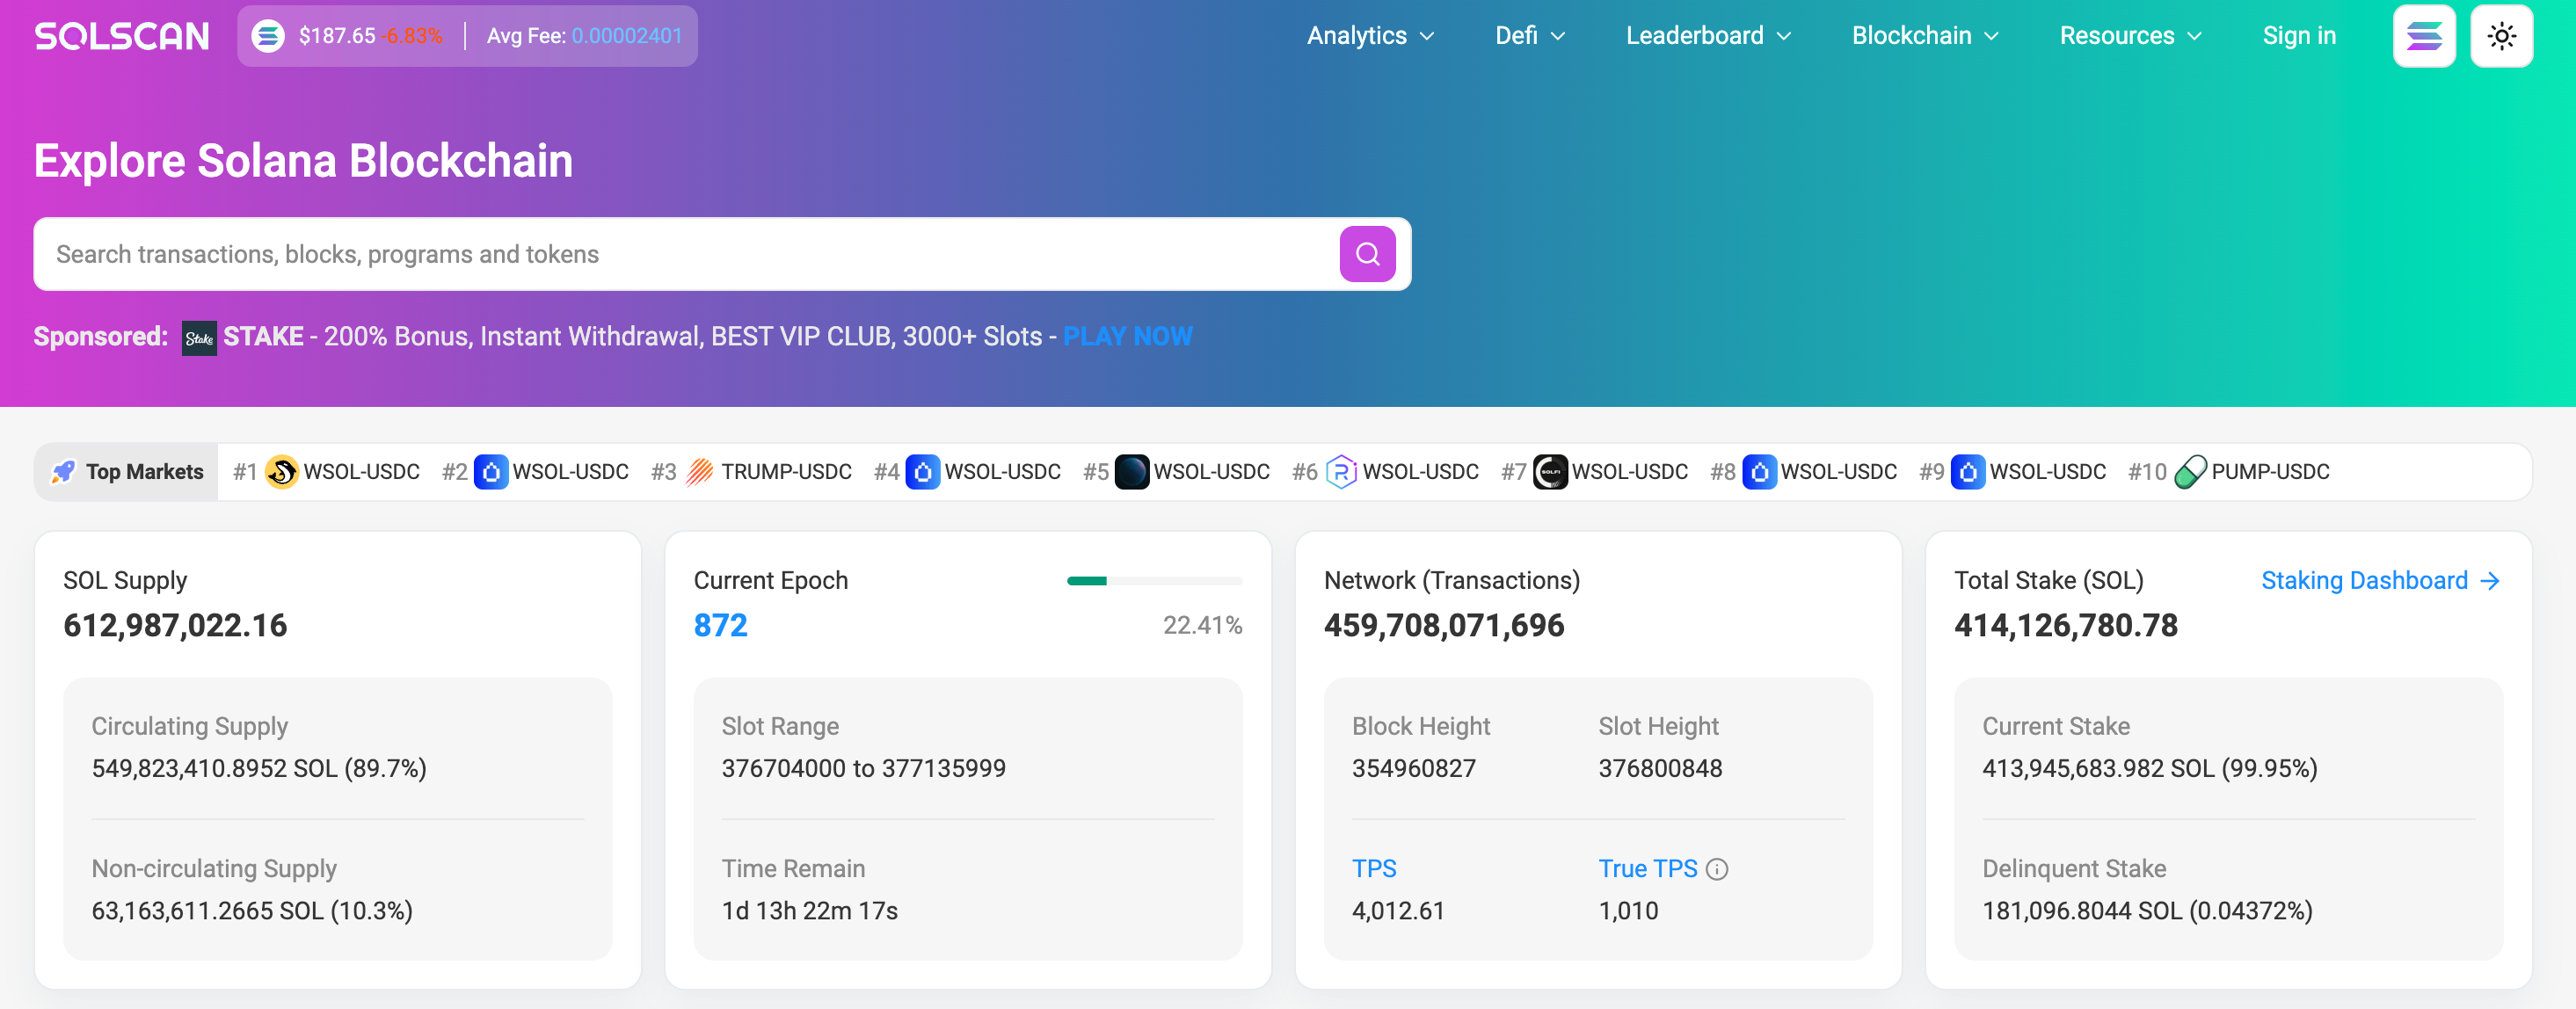Click the SOL price badge icon
This screenshot has height=1009, width=2576.
pyautogui.click(x=268, y=36)
